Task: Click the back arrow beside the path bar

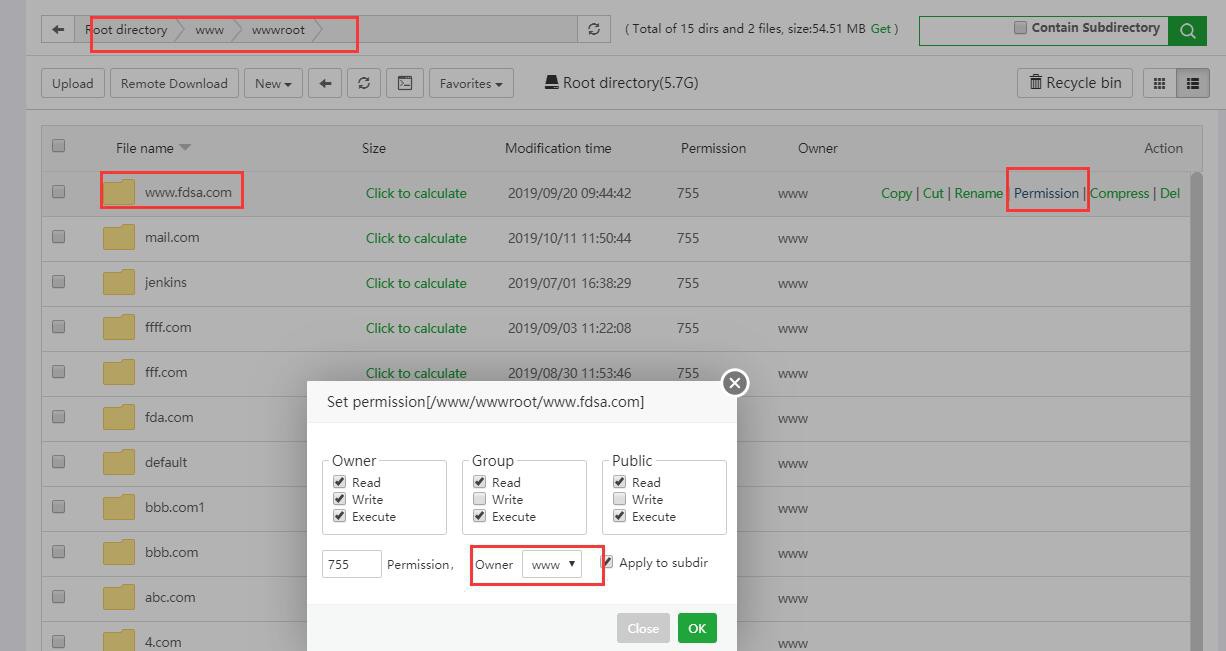Action: click(x=58, y=29)
